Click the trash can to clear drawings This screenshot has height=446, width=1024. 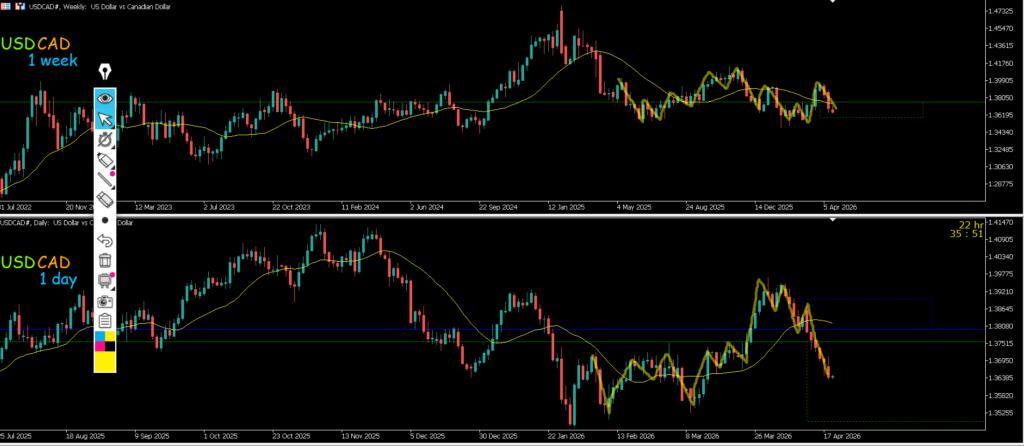coord(105,261)
